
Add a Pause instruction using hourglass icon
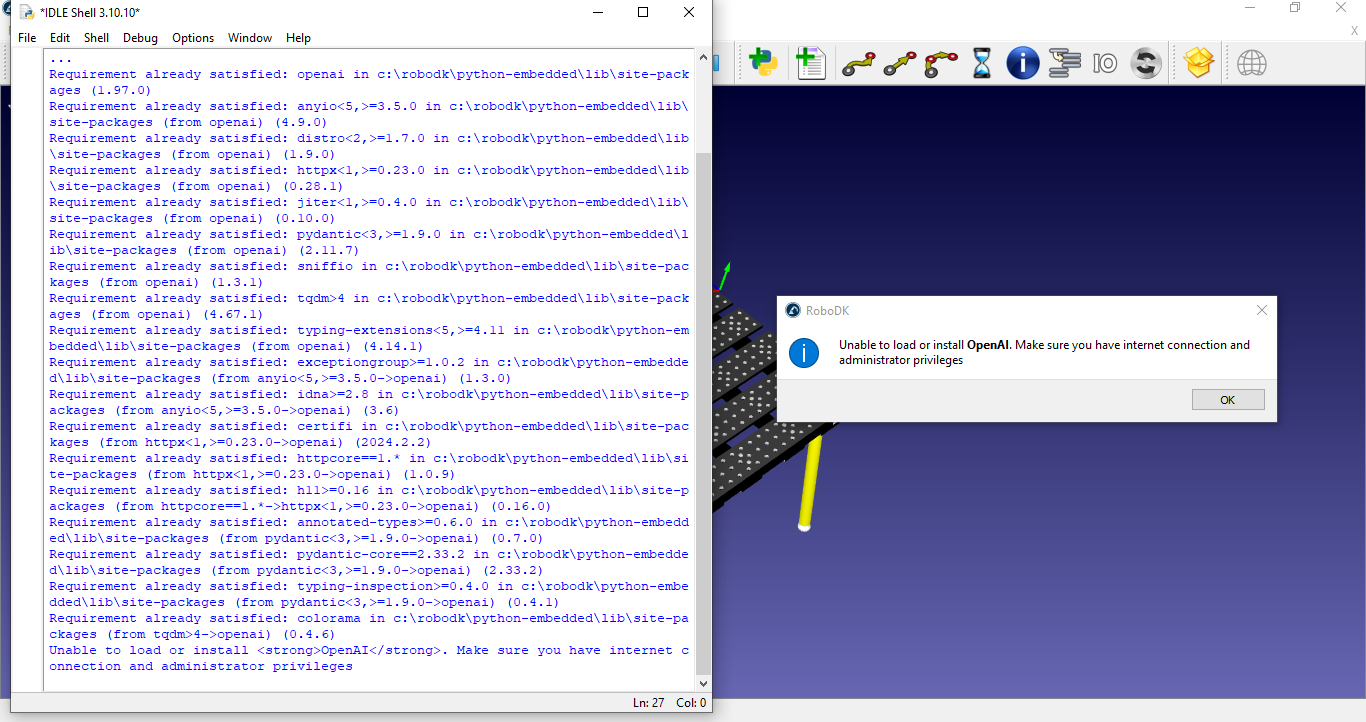tap(982, 64)
